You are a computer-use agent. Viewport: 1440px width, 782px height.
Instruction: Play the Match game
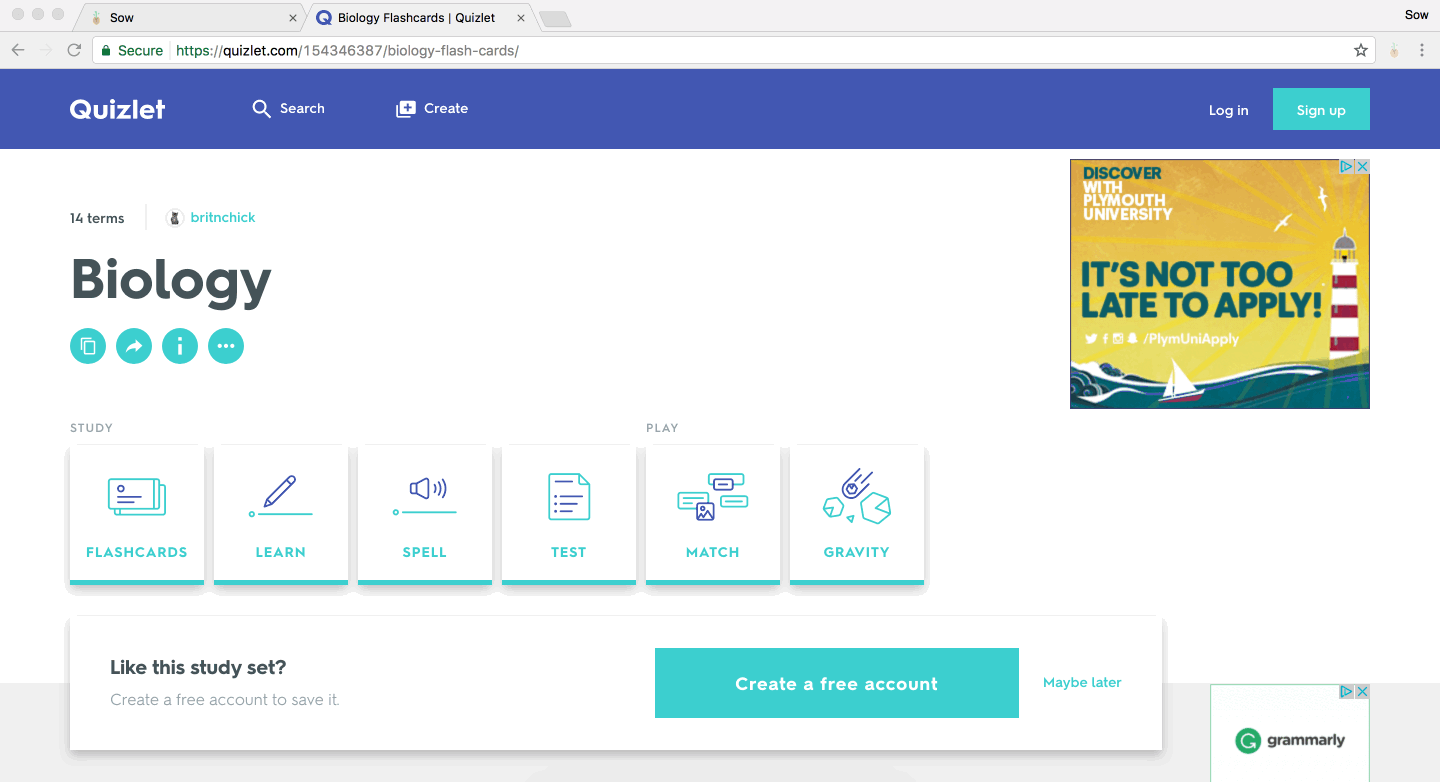point(713,515)
